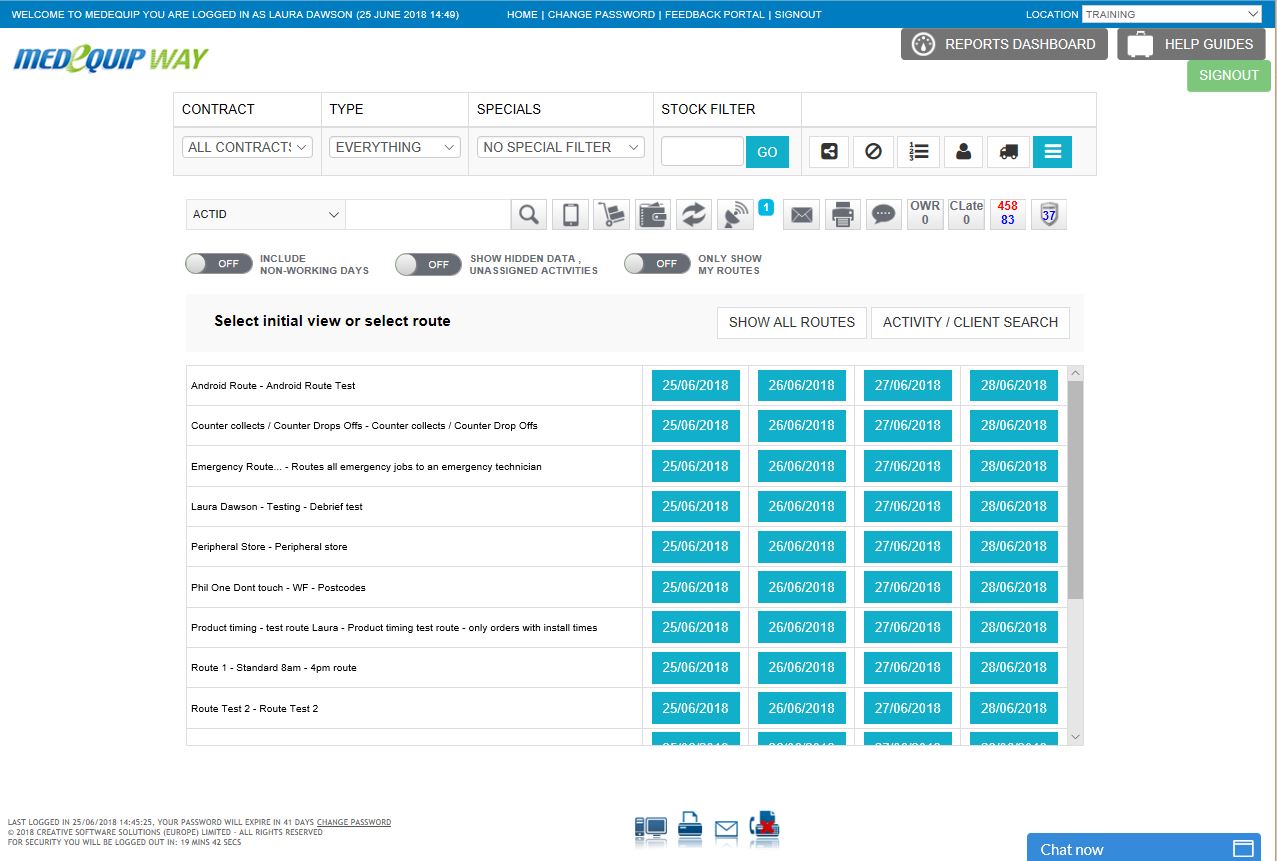Open the Chat now widget
1277x861 pixels.
point(1144,848)
